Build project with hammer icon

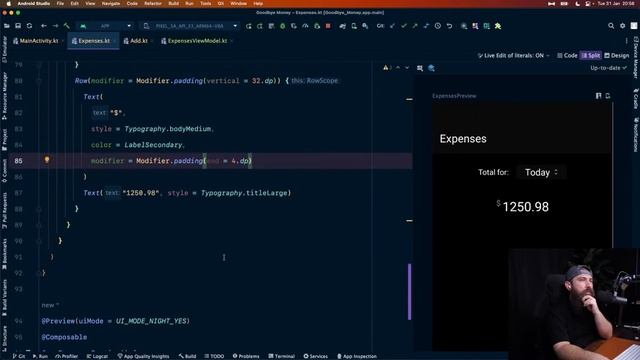point(67,26)
